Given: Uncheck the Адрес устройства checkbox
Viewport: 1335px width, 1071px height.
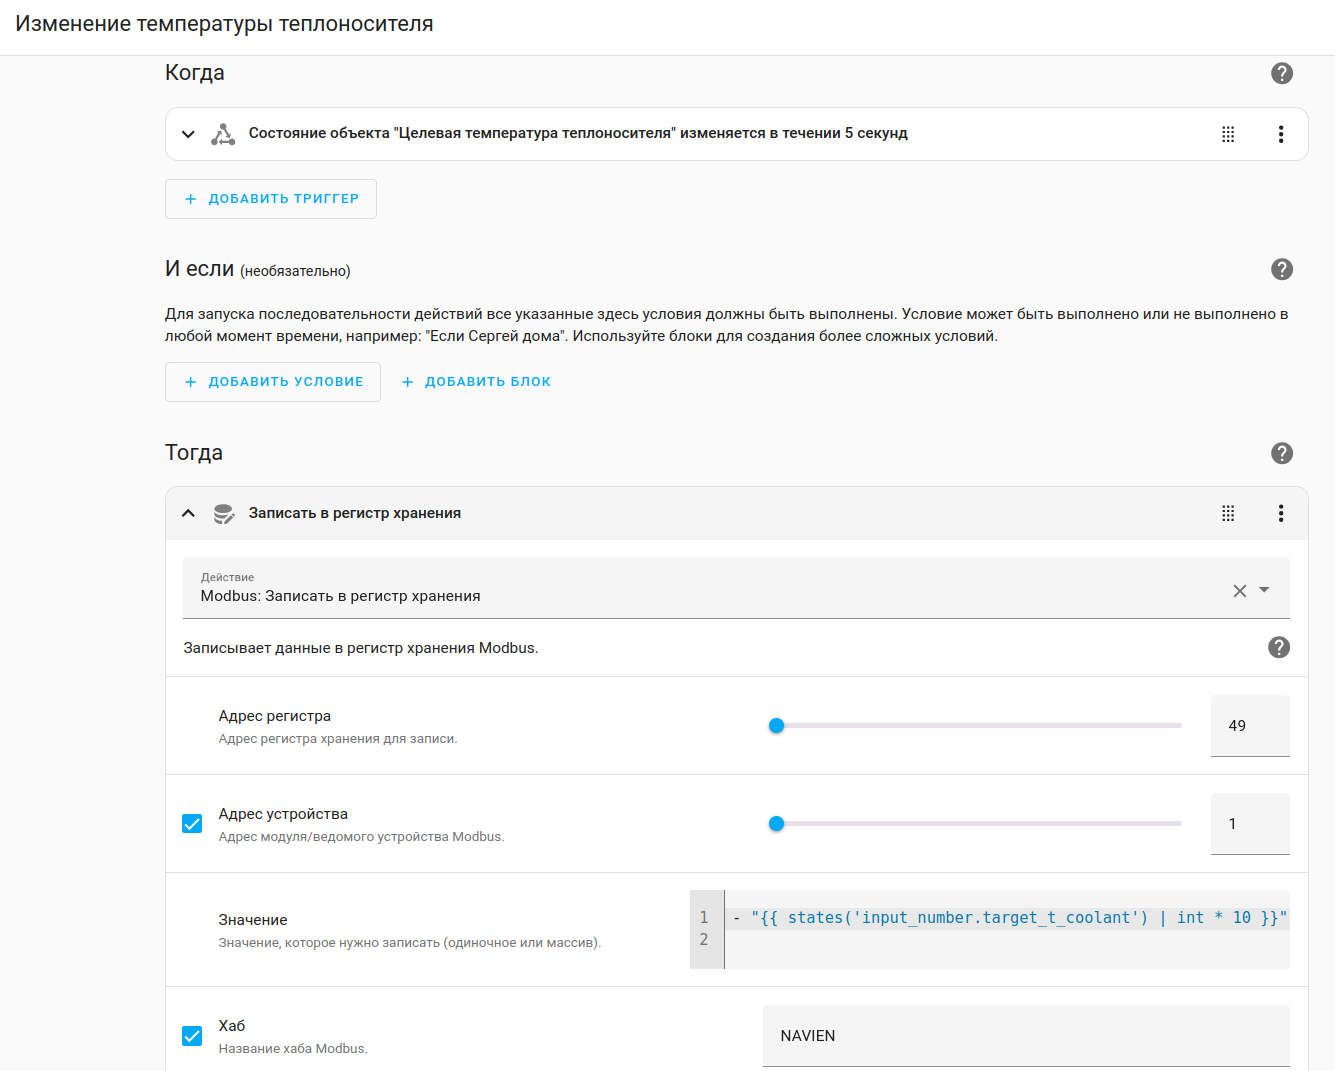Looking at the screenshot, I should click(x=192, y=824).
